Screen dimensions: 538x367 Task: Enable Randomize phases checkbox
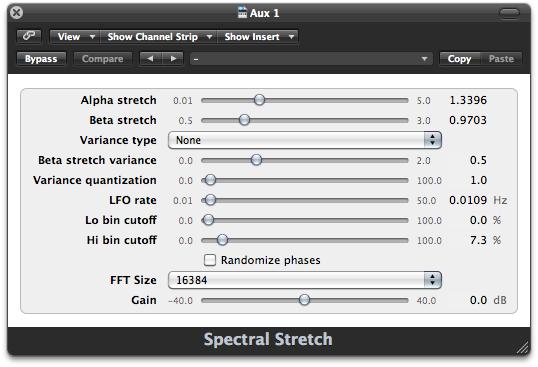(210, 260)
